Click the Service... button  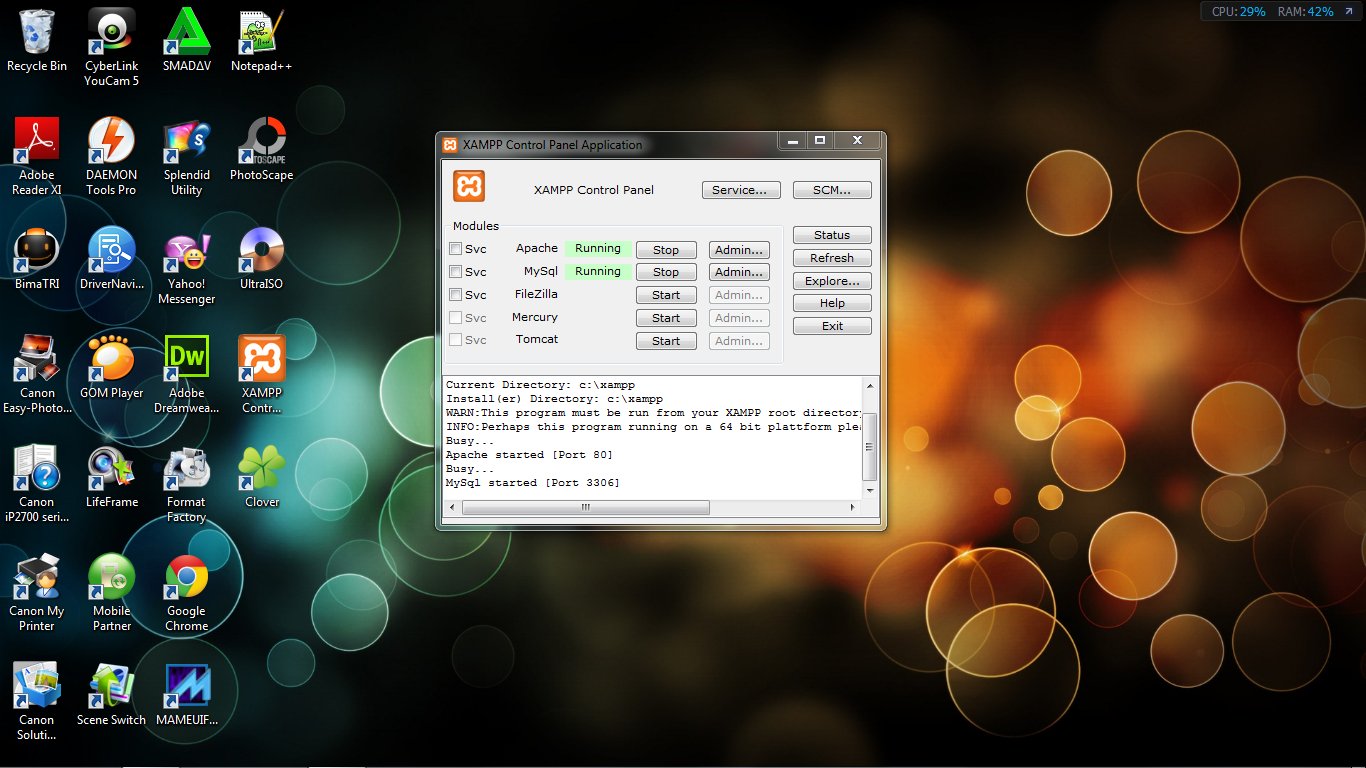coord(740,190)
